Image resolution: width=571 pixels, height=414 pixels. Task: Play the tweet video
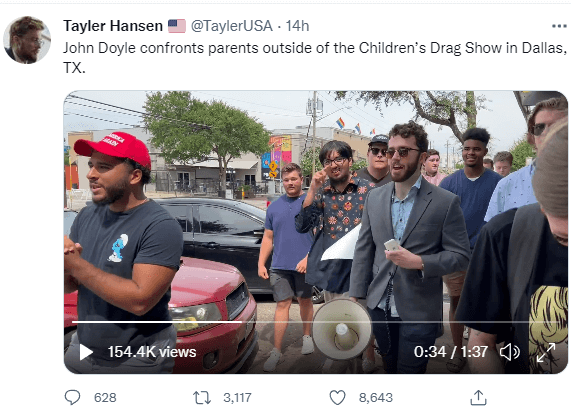pyautogui.click(x=86, y=352)
